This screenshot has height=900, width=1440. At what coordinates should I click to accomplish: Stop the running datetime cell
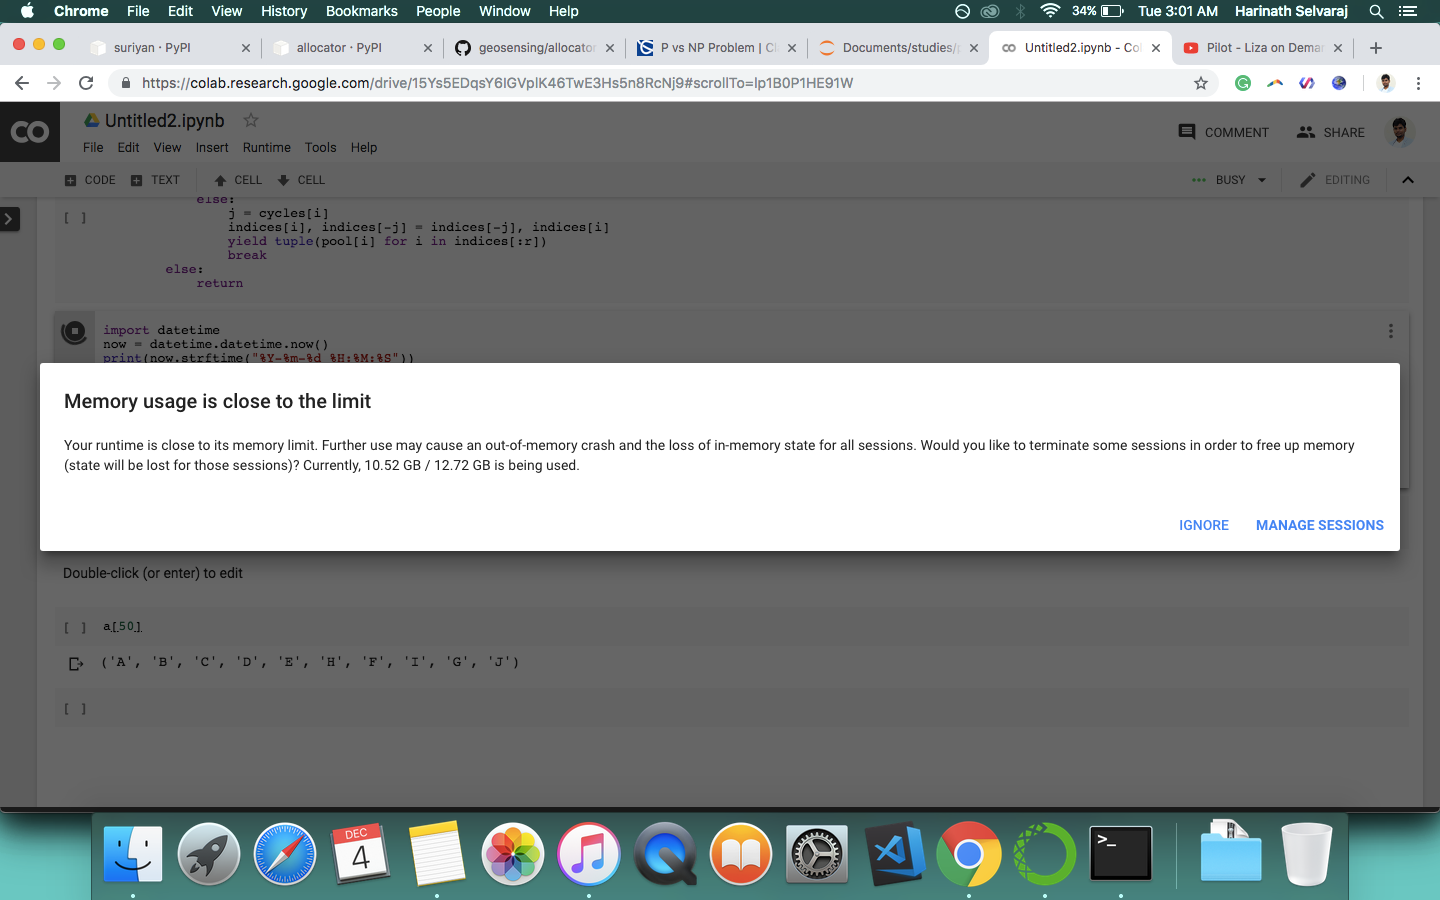tap(74, 331)
